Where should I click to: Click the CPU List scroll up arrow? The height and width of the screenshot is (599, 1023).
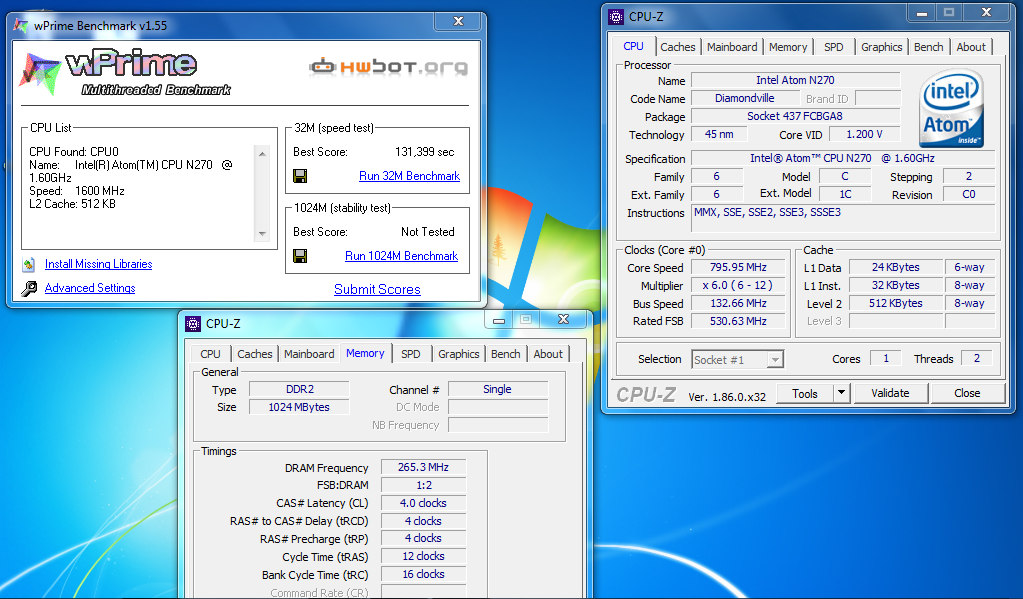pos(262,154)
